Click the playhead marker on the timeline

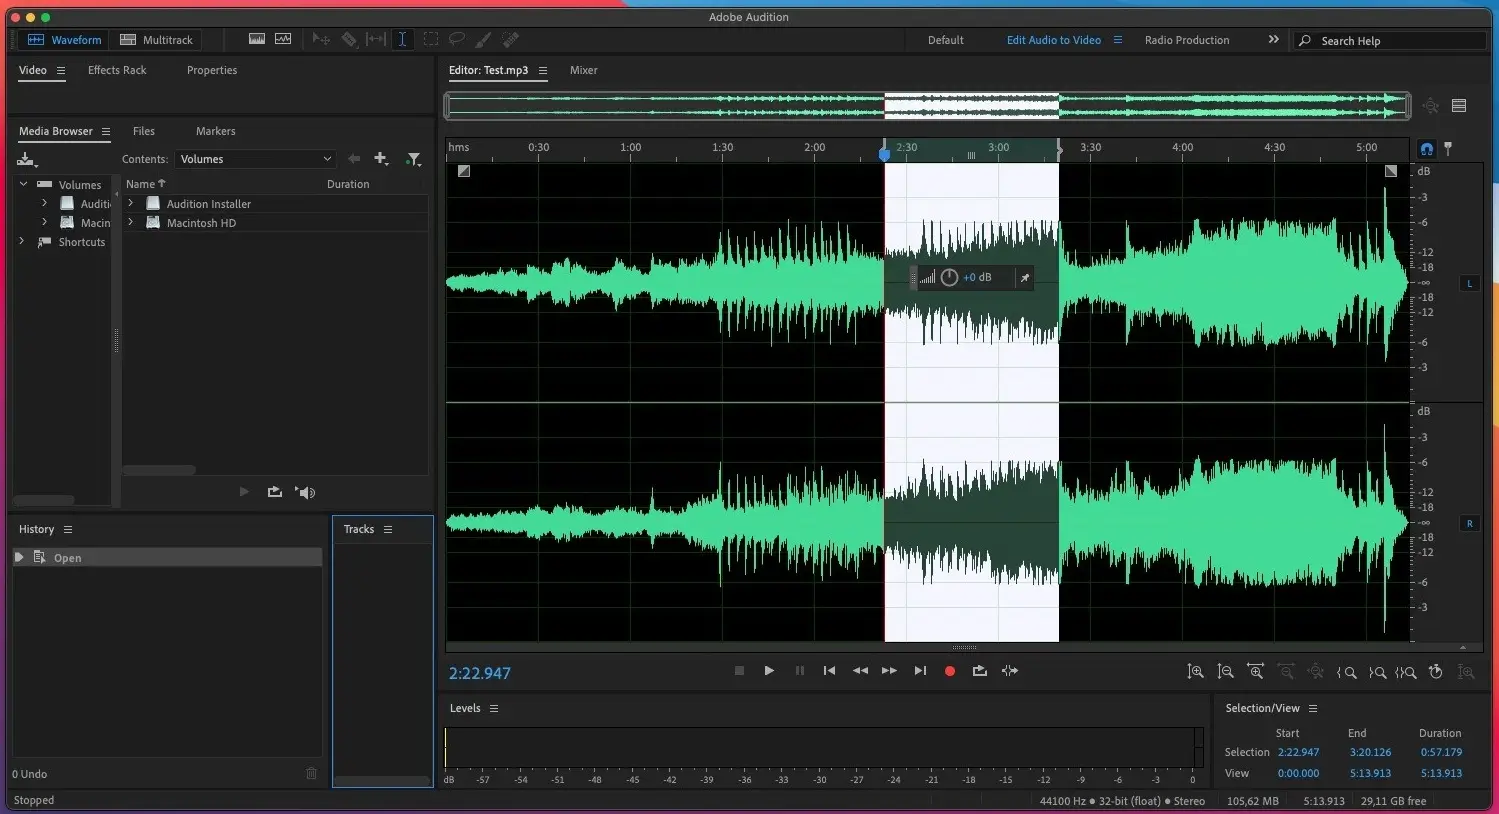click(x=884, y=153)
